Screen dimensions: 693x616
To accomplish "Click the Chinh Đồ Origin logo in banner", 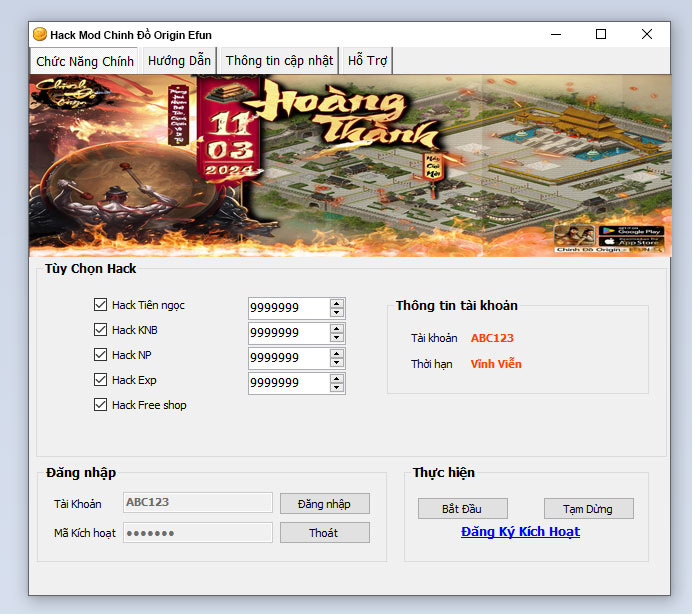I will click(68, 94).
